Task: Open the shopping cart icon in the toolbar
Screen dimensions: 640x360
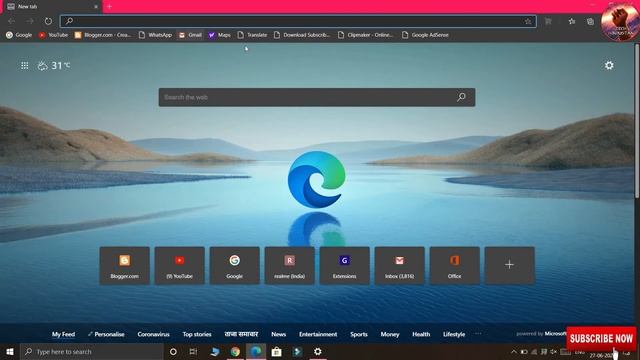Action: pyautogui.click(x=548, y=21)
